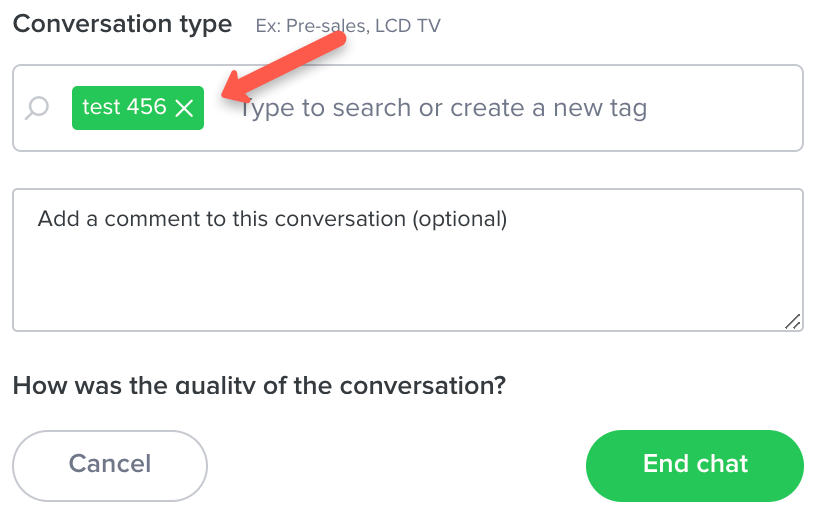This screenshot has width=820, height=514.
Task: Remove the test 456 tag with its X
Action: pos(184,108)
